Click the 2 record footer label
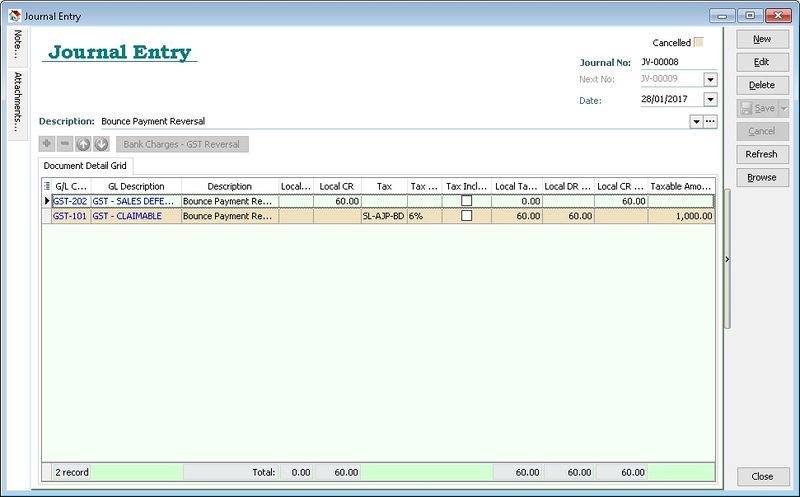This screenshot has height=497, width=800. pos(72,473)
